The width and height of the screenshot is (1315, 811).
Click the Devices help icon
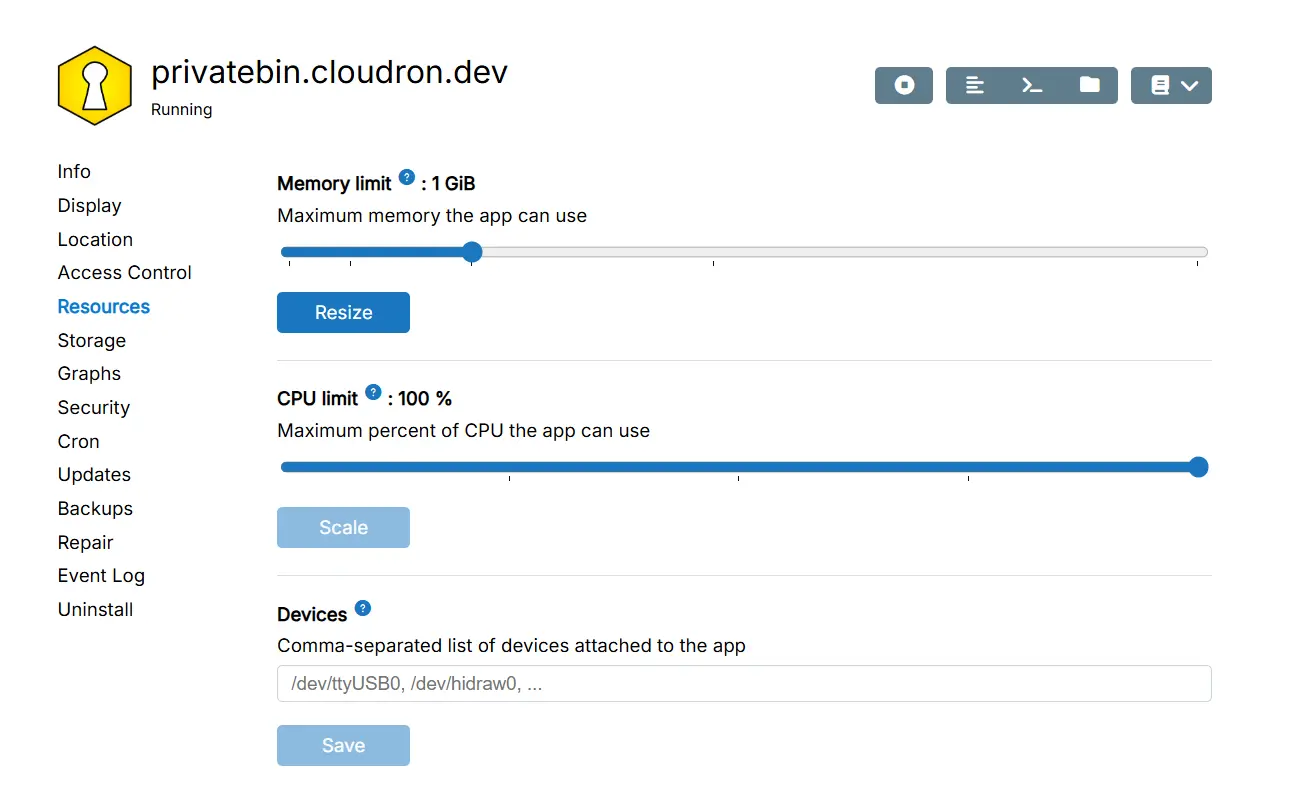pyautogui.click(x=363, y=608)
